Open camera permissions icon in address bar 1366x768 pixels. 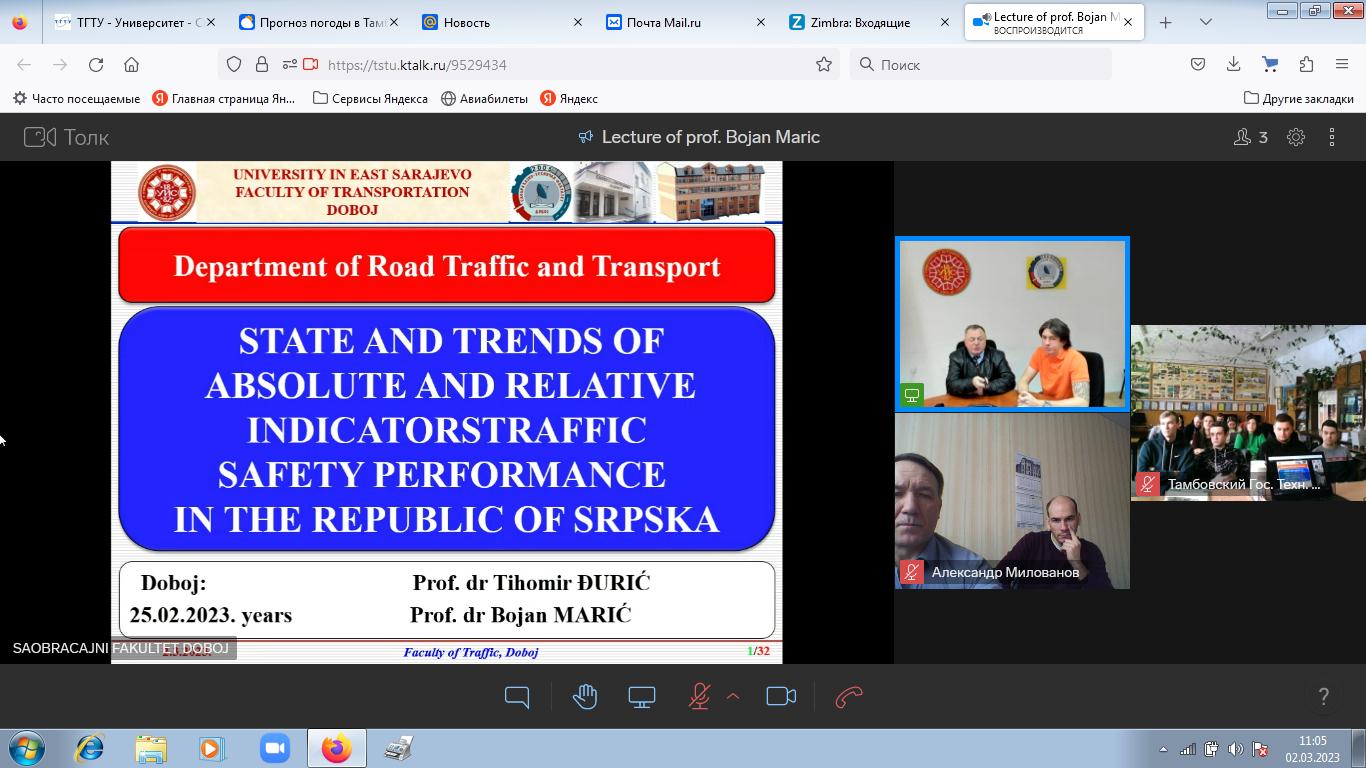[x=310, y=64]
